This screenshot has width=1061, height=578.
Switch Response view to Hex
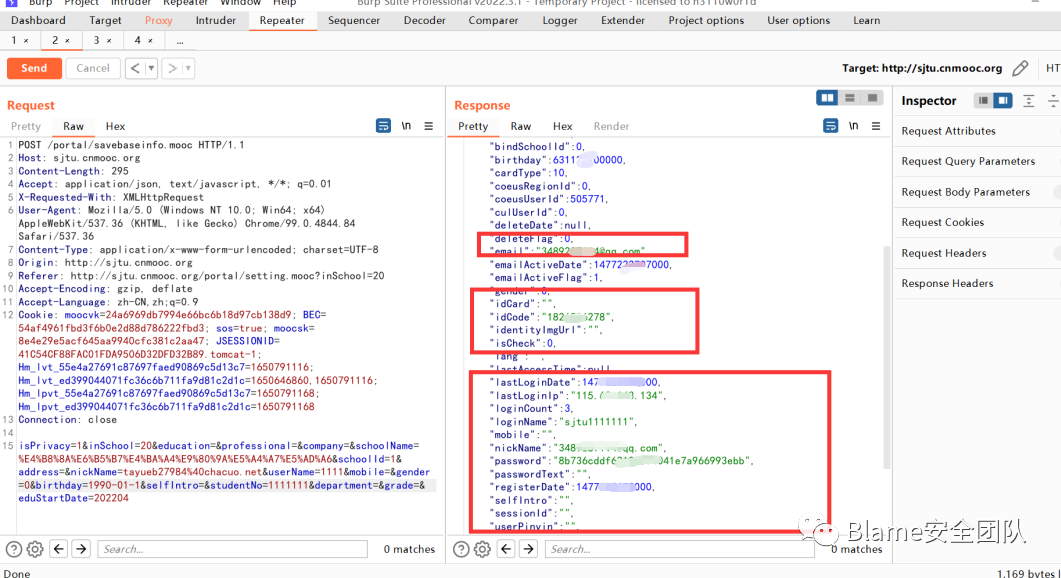coord(562,127)
